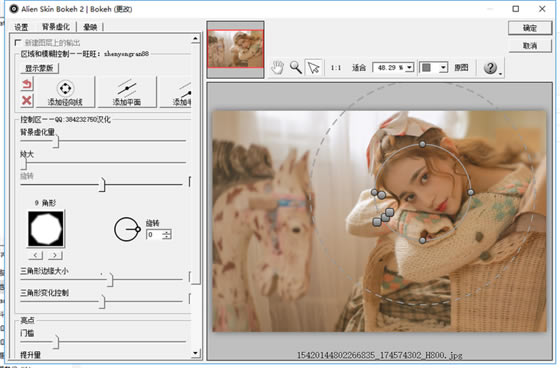
Task: Switch to the 设置 tab
Action: pos(21,27)
